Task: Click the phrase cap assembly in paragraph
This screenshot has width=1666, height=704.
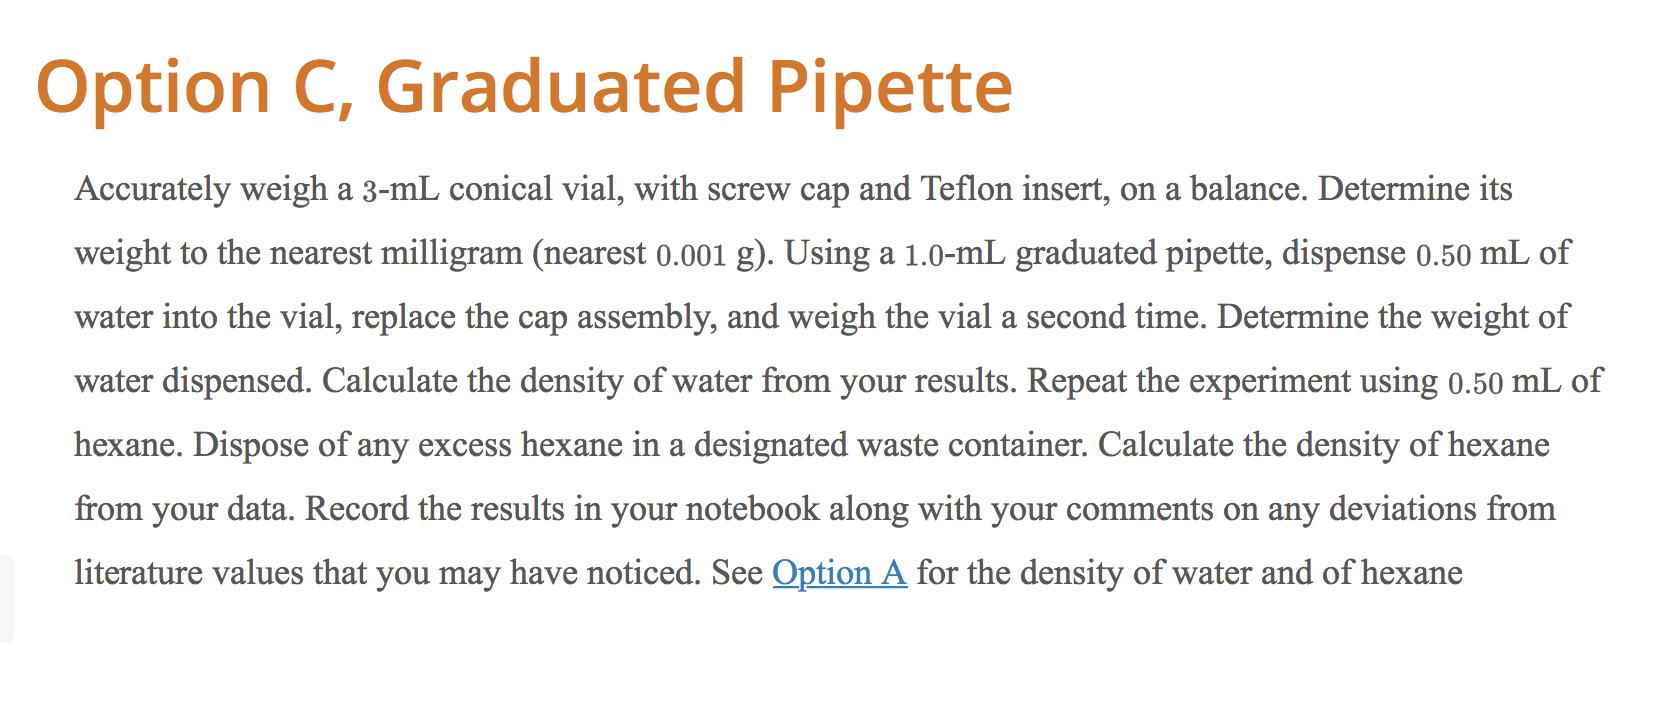Action: pyautogui.click(x=615, y=317)
